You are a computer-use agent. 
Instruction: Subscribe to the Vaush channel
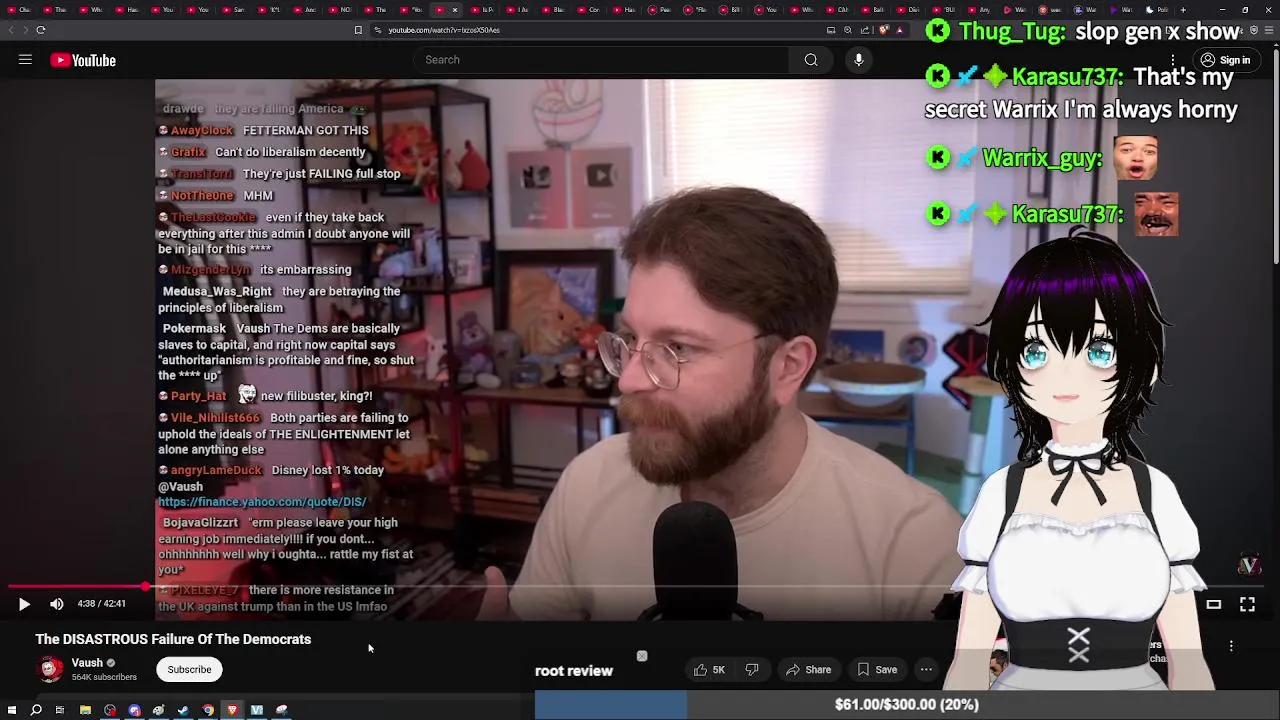[189, 669]
